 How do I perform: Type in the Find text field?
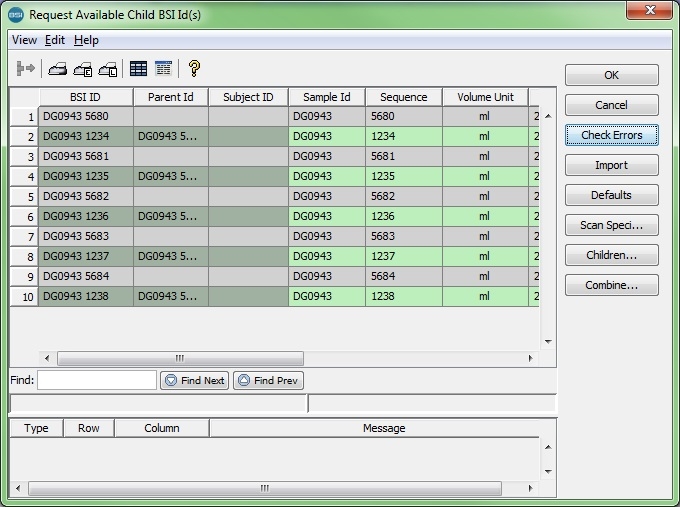[x=97, y=380]
